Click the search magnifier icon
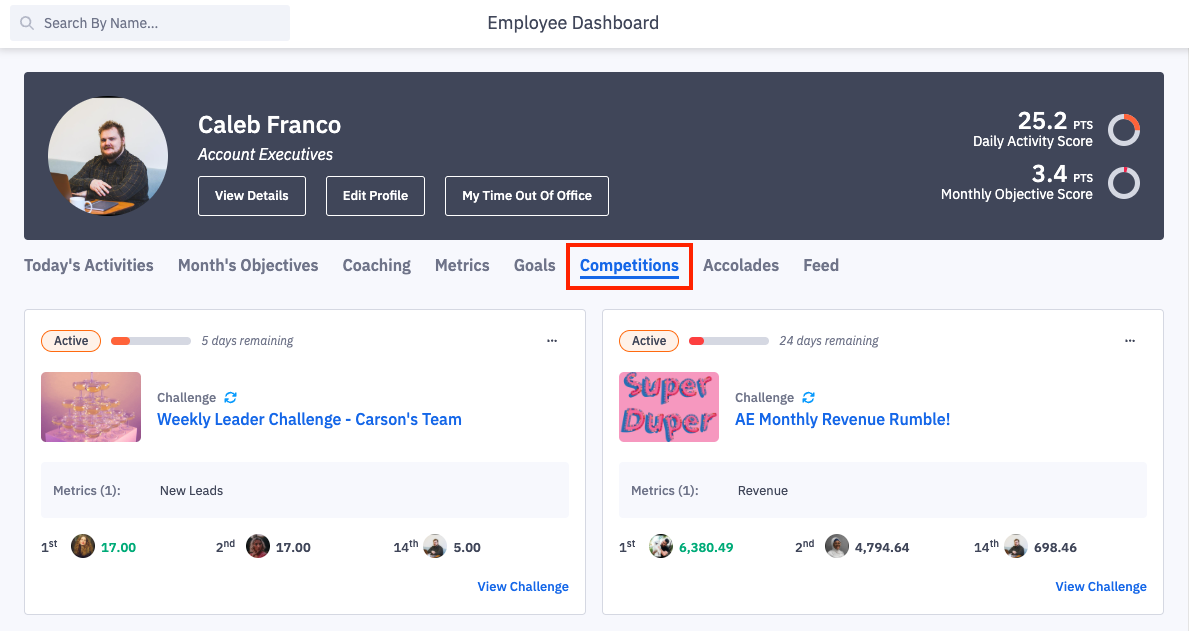The width and height of the screenshot is (1189, 631). coord(27,23)
